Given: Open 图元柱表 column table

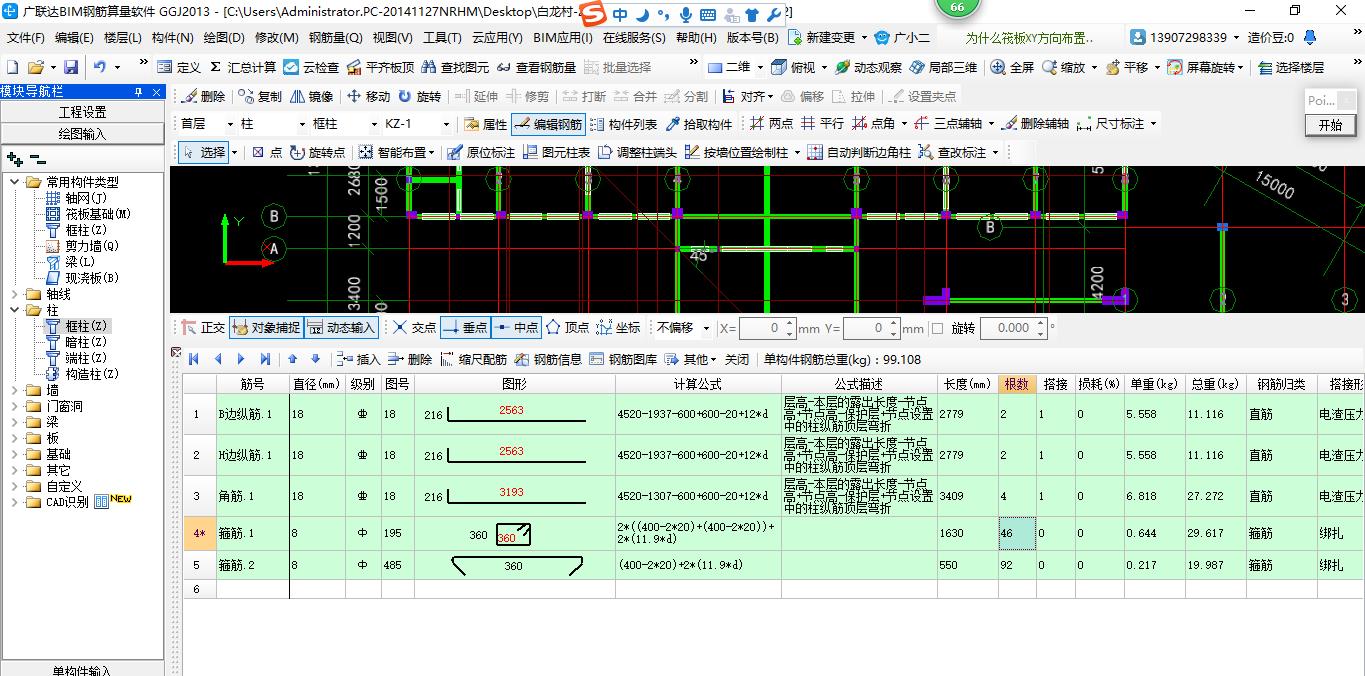Looking at the screenshot, I should (556, 152).
